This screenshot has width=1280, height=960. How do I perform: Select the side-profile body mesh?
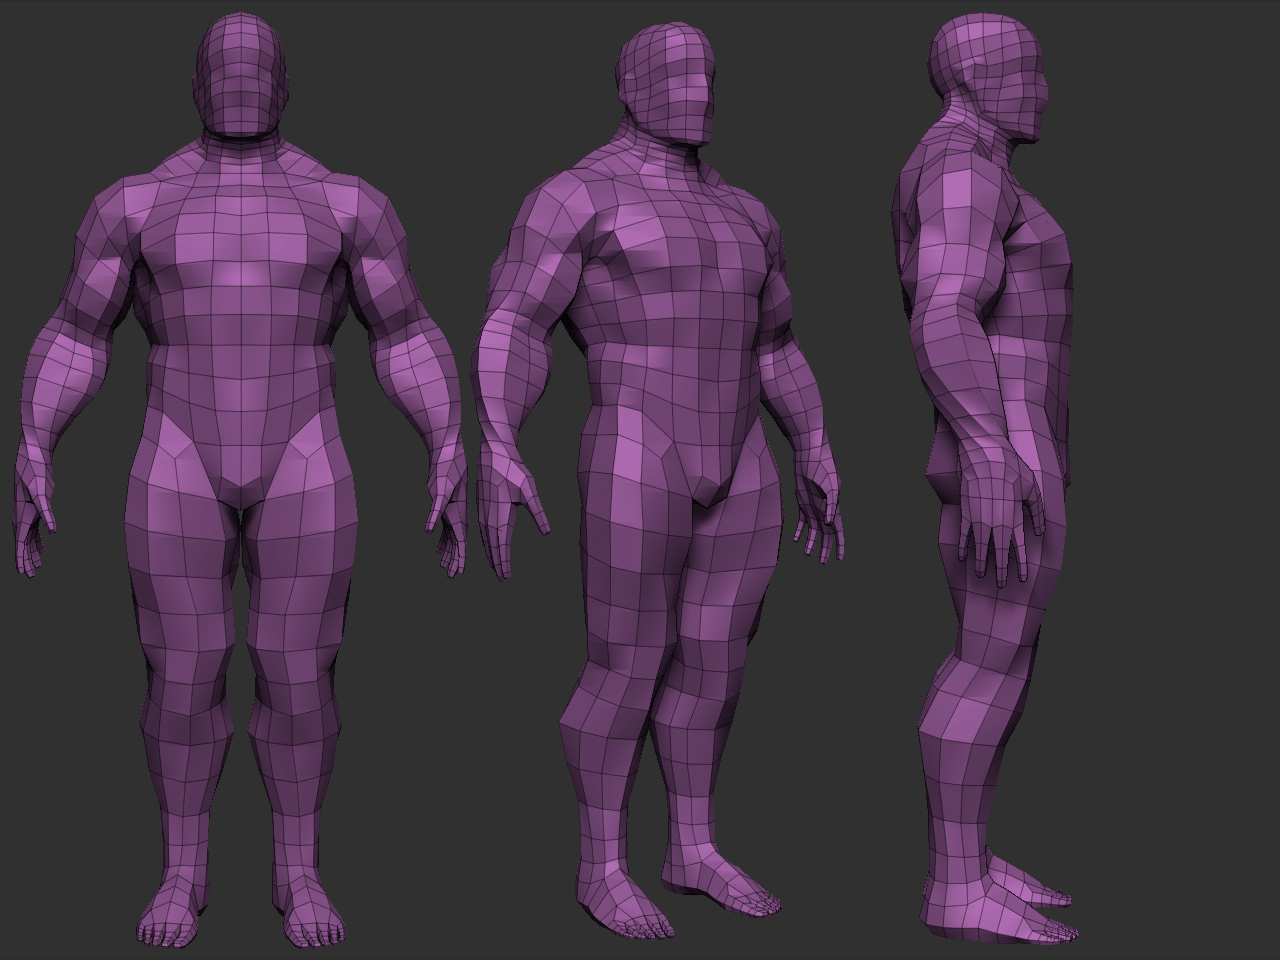(985, 480)
